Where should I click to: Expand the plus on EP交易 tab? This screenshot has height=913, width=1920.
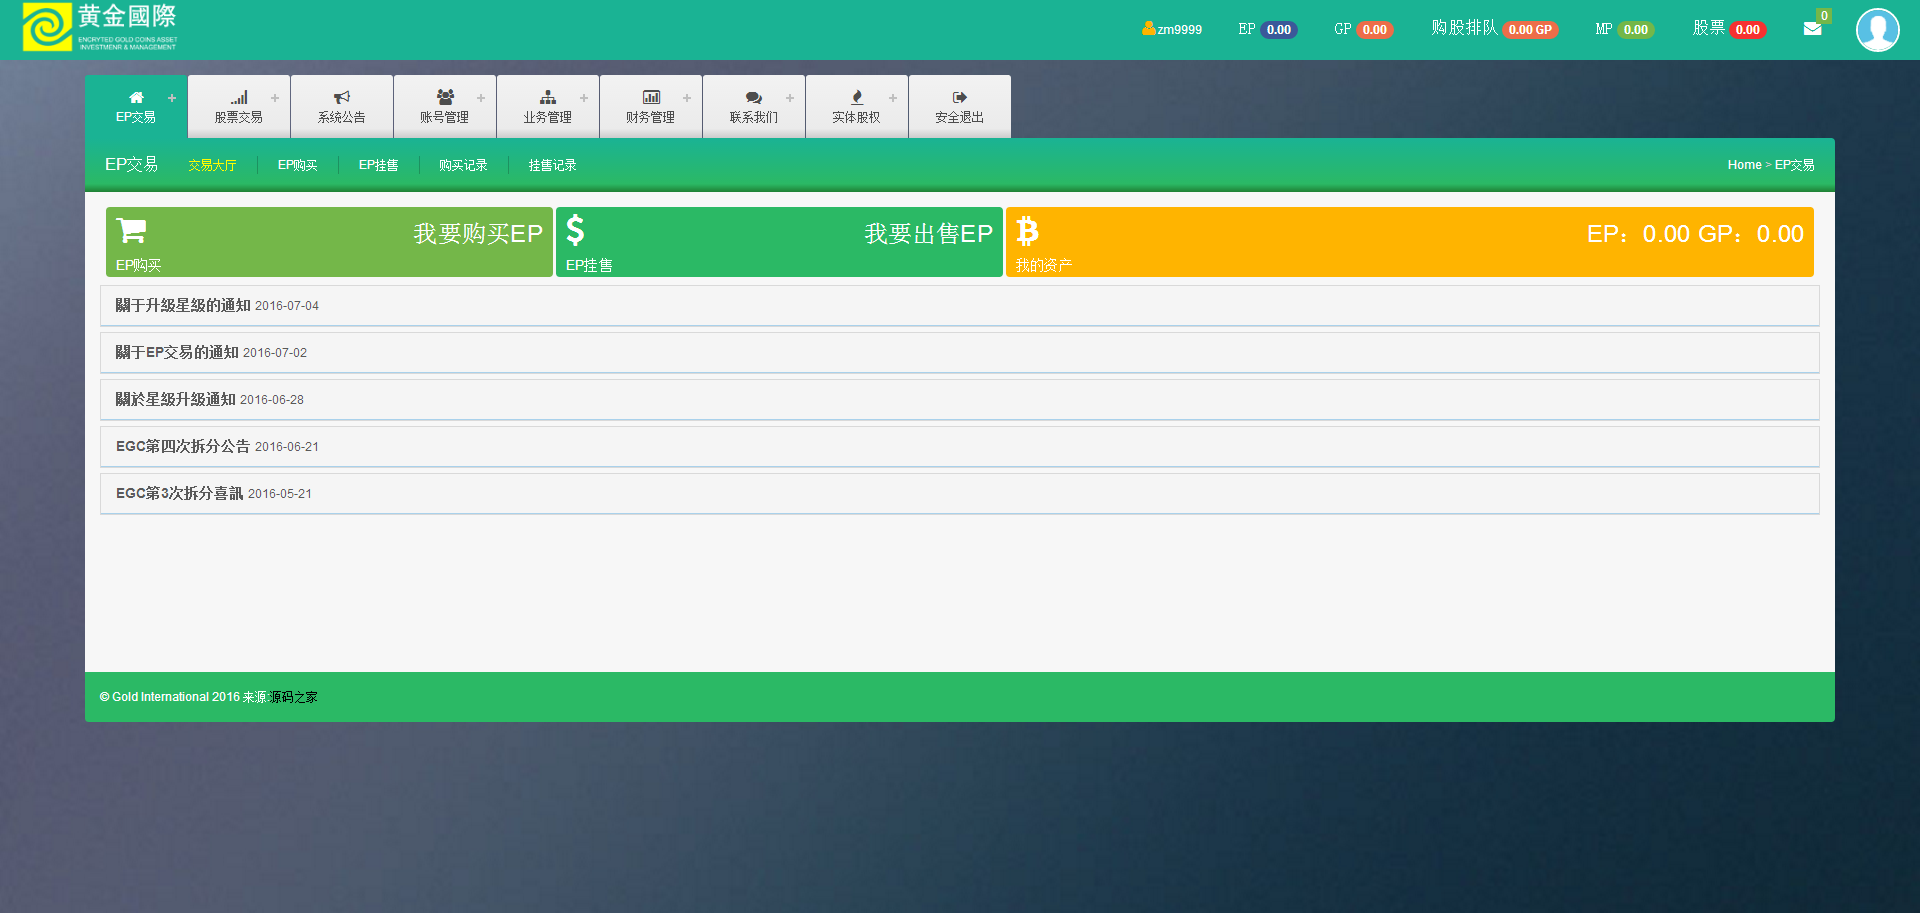pyautogui.click(x=172, y=98)
